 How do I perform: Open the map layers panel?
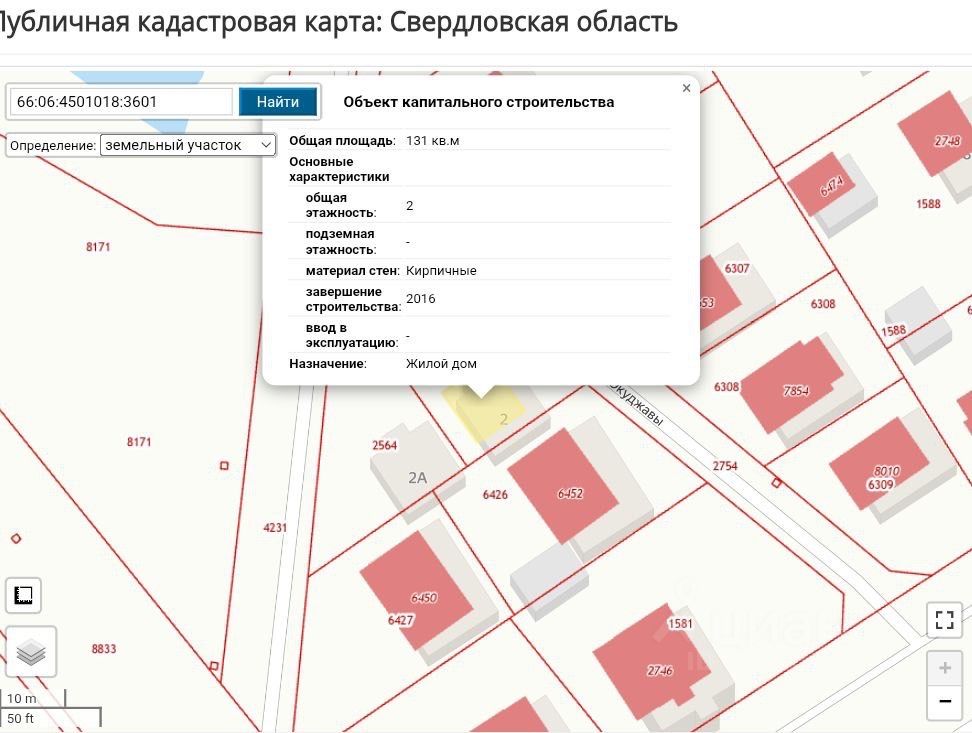(x=31, y=652)
